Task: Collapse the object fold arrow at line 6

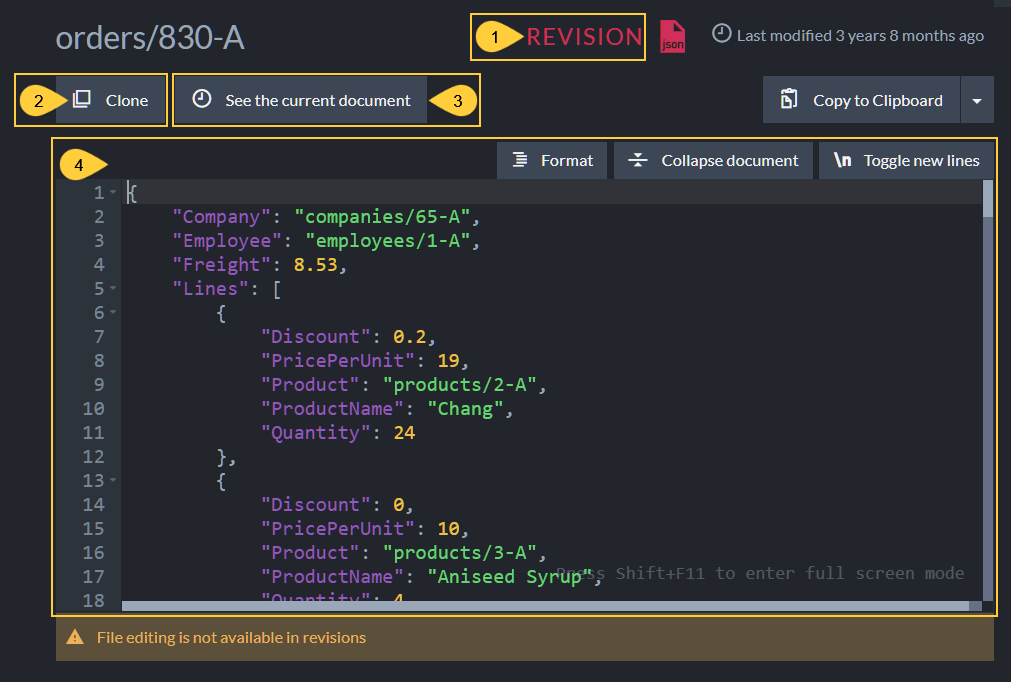Action: point(113,312)
